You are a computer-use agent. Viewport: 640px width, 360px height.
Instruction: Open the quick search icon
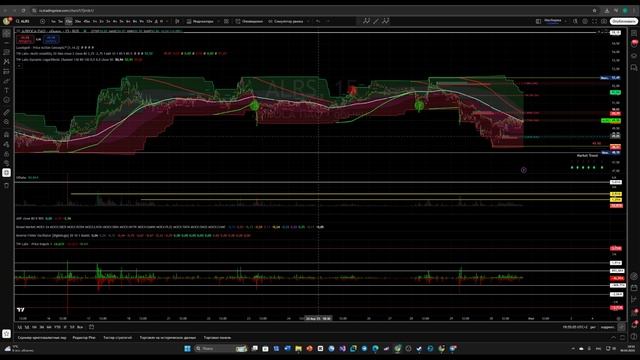click(575, 21)
